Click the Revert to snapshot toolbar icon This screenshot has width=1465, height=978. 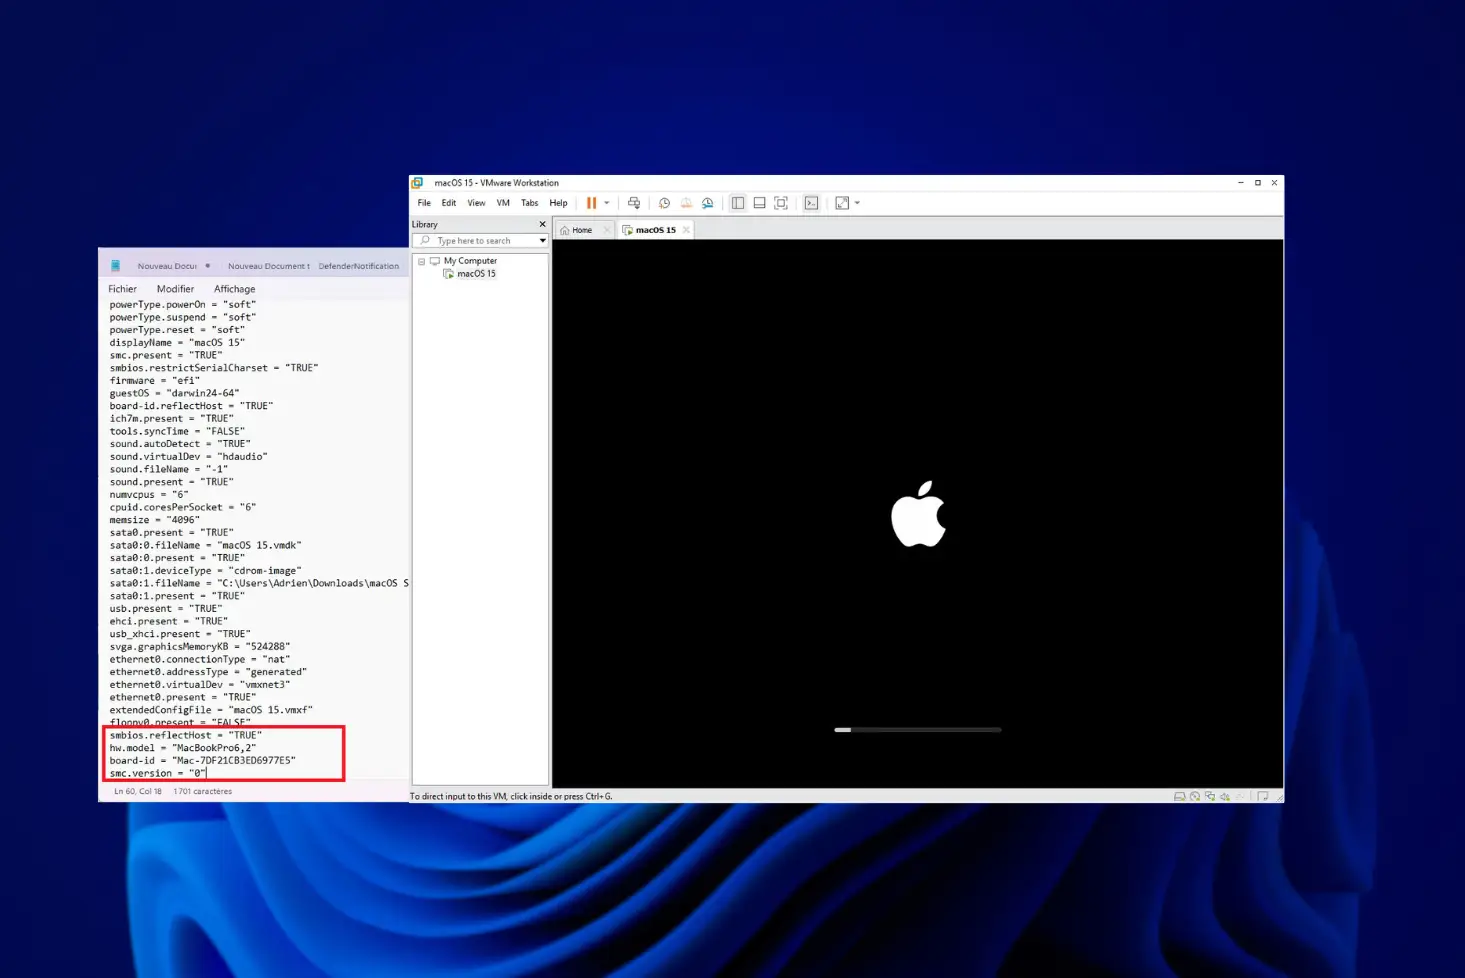pos(686,203)
